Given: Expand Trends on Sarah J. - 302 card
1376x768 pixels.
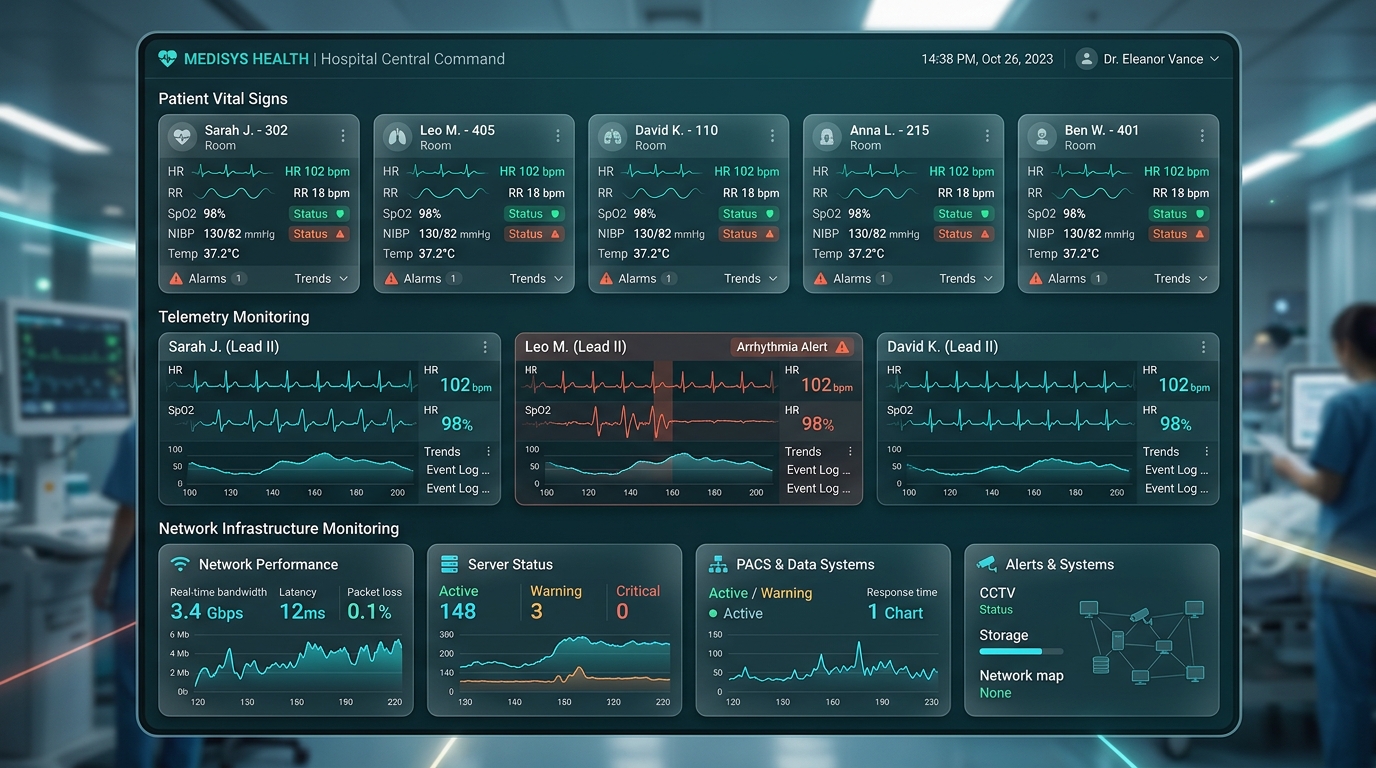Looking at the screenshot, I should (x=322, y=279).
